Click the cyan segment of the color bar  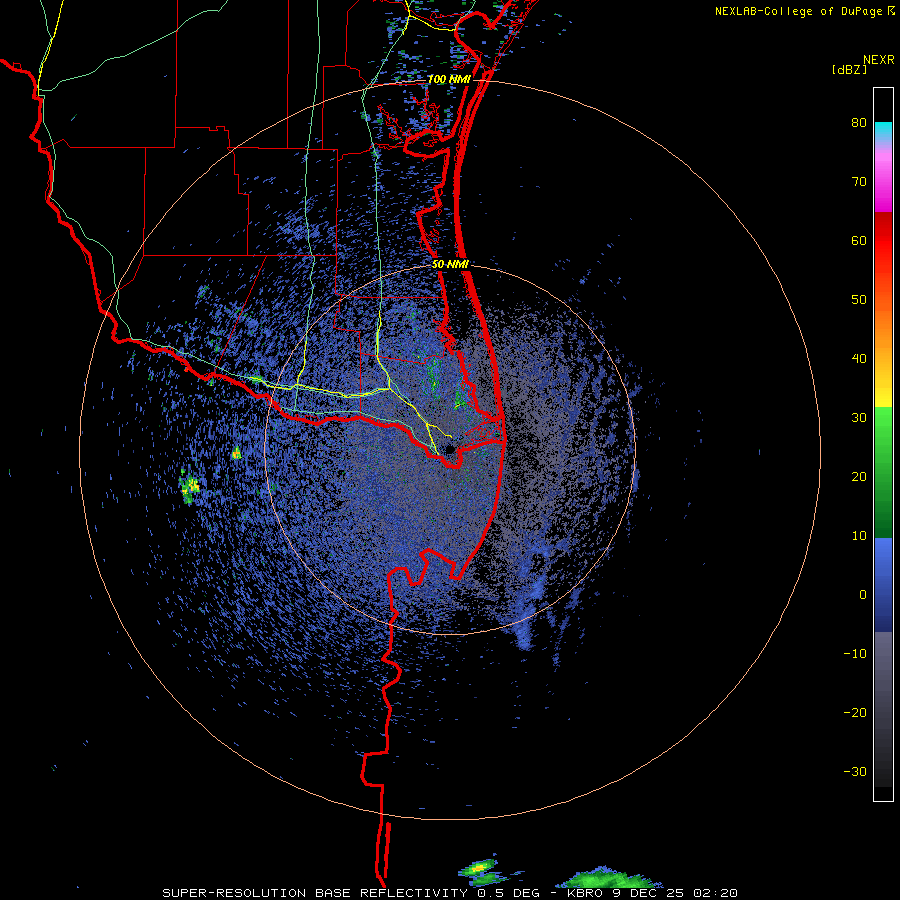[x=883, y=129]
